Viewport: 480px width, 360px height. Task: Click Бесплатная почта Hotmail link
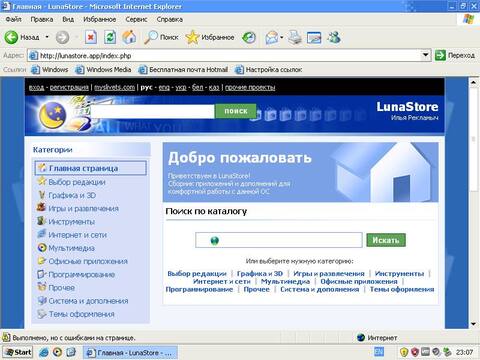(183, 69)
